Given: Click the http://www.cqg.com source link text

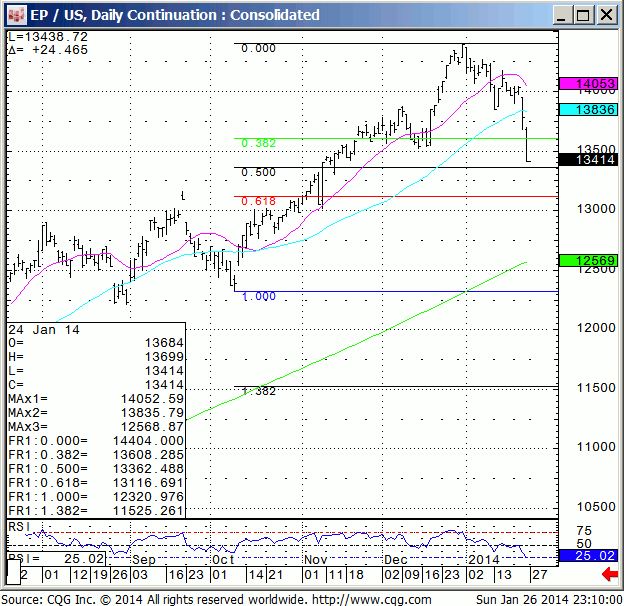Looking at the screenshot, I should point(371,599).
